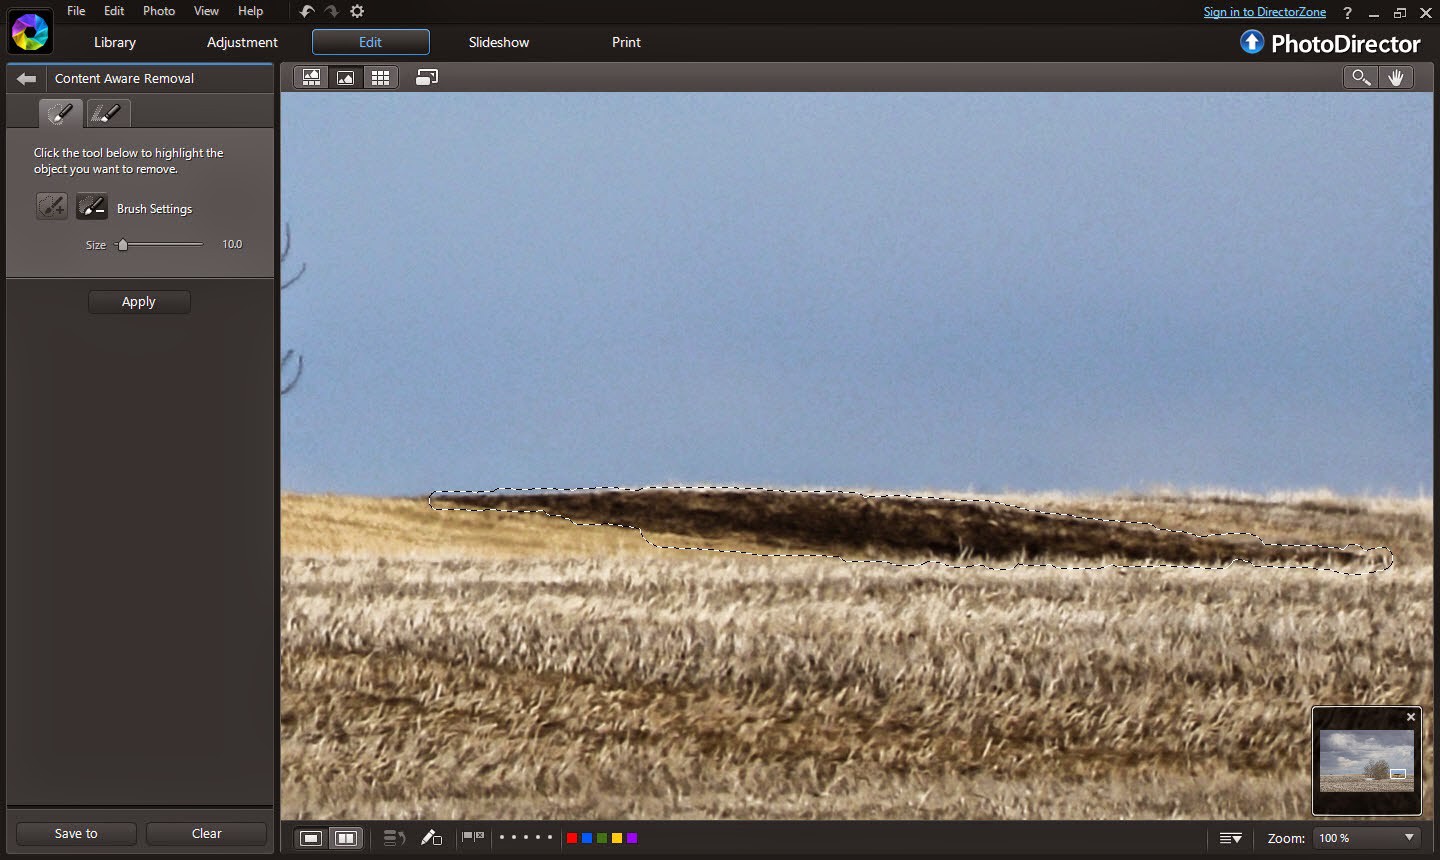This screenshot has height=860, width=1440.
Task: Set the rating dots in bottom toolbar
Action: (x=525, y=838)
